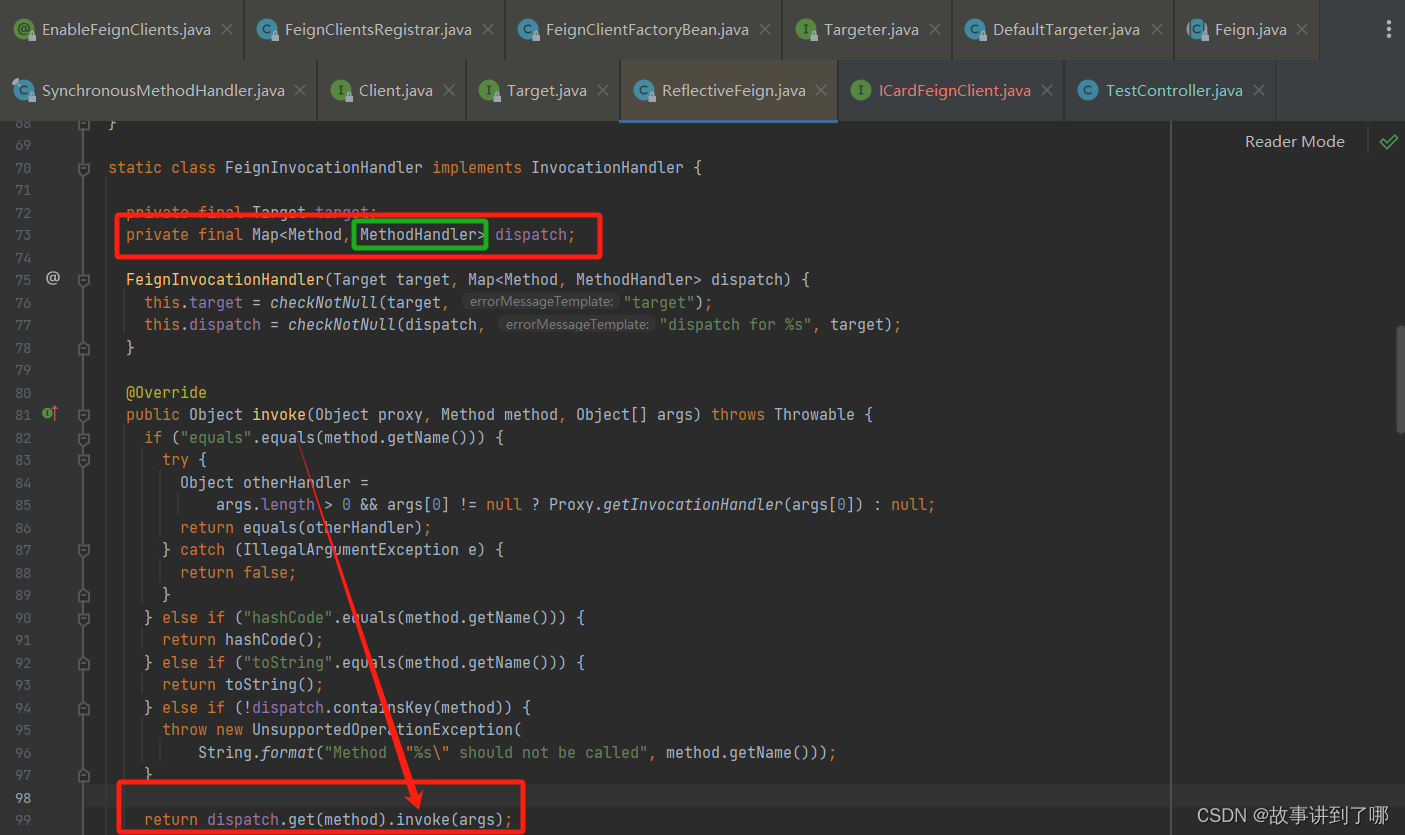1405x835 pixels.
Task: Click the green inspections checkmark icon
Action: point(1388,142)
